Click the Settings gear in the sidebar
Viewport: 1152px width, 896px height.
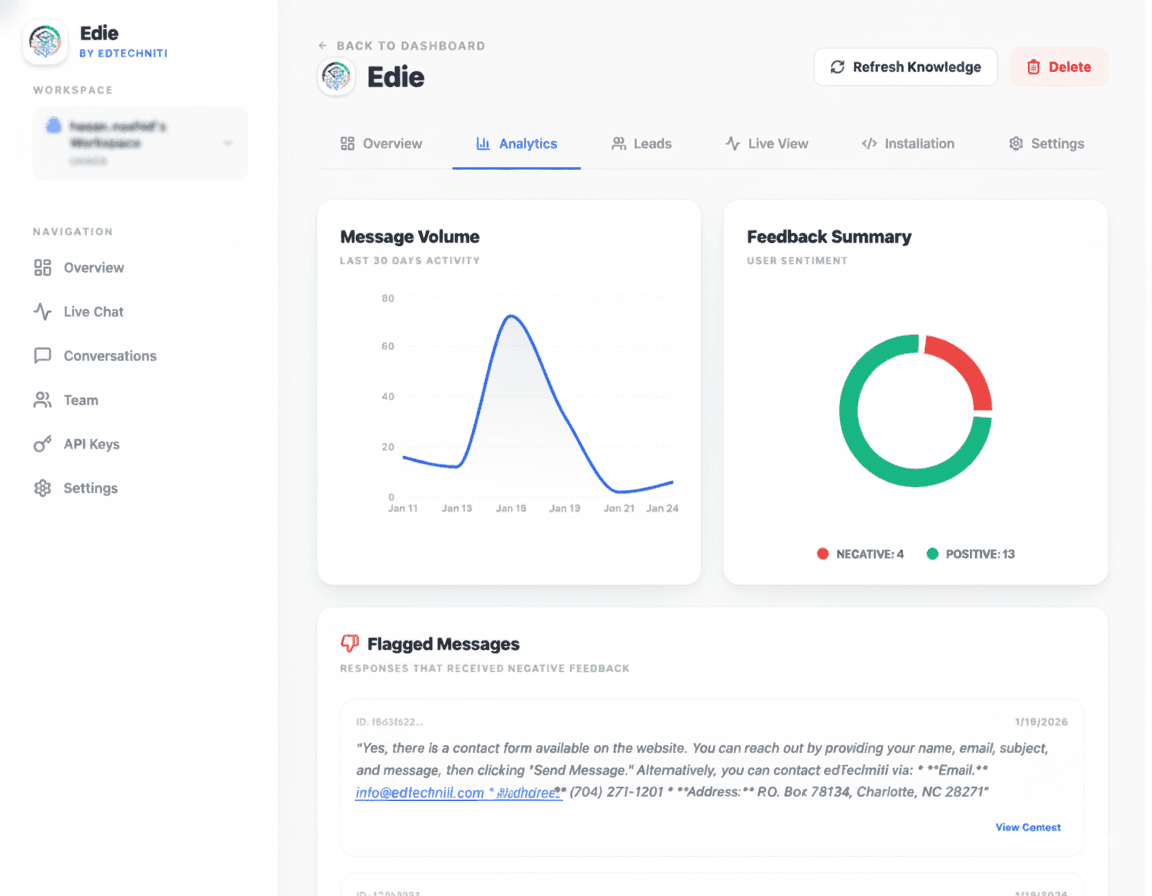click(40, 487)
